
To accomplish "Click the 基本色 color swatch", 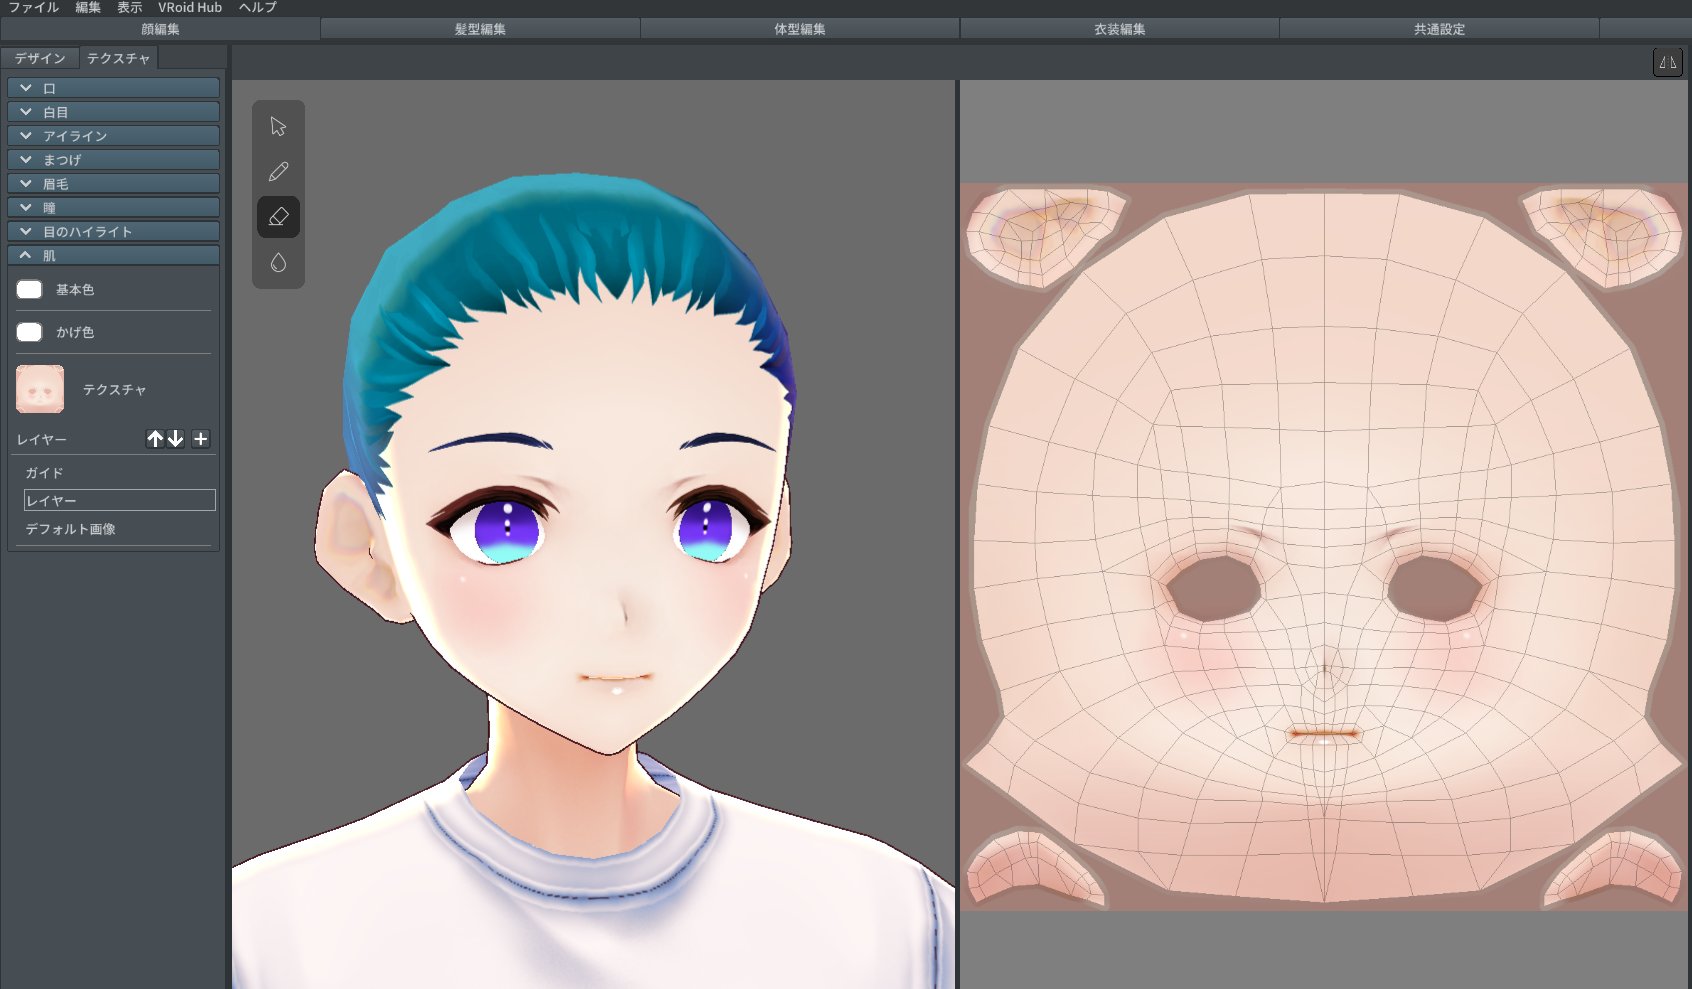I will pos(30,289).
